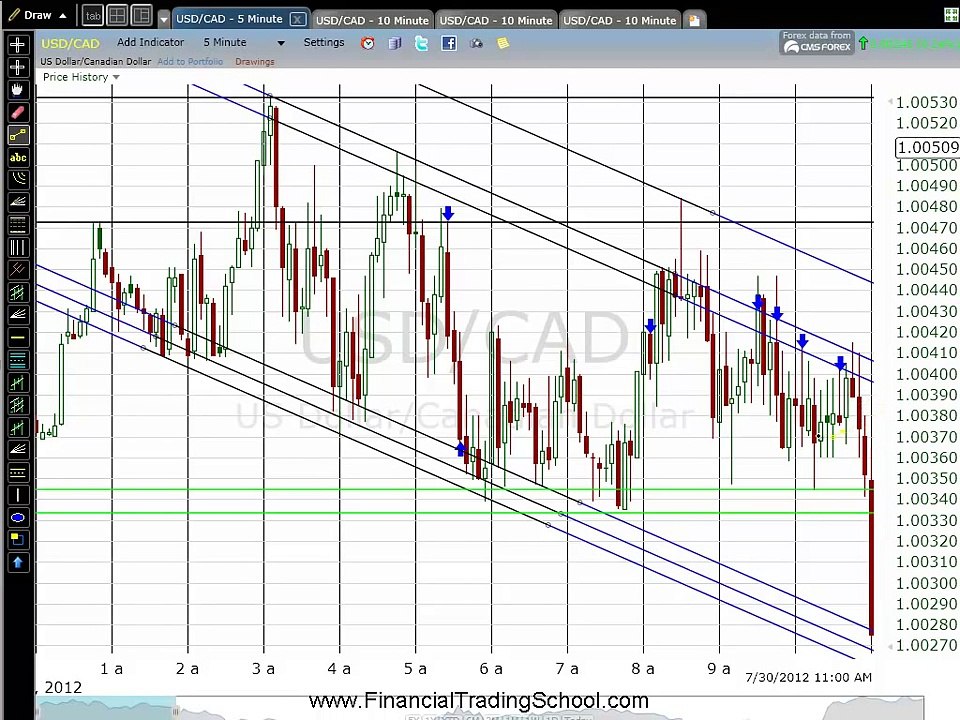Image resolution: width=960 pixels, height=720 pixels.
Task: Click the pencil Draw icon
Action: point(14,15)
